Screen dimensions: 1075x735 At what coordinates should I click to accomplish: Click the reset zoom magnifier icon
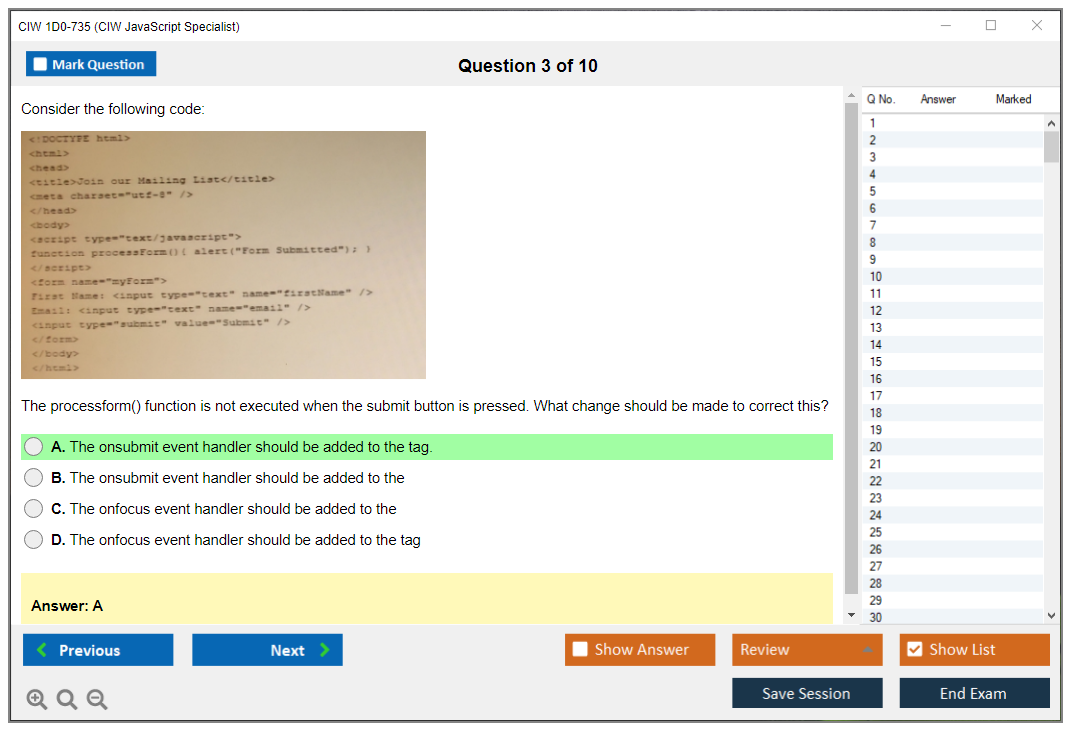coord(67,700)
